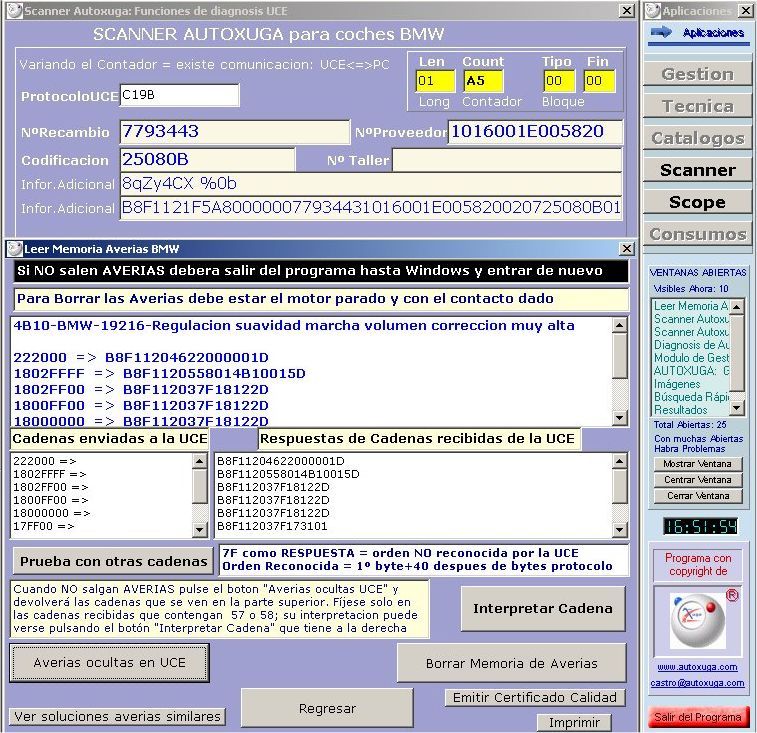Viewport: 757px width, 733px height.
Task: Click down arrow of Ventanas Abiertas list
Action: [x=736, y=408]
